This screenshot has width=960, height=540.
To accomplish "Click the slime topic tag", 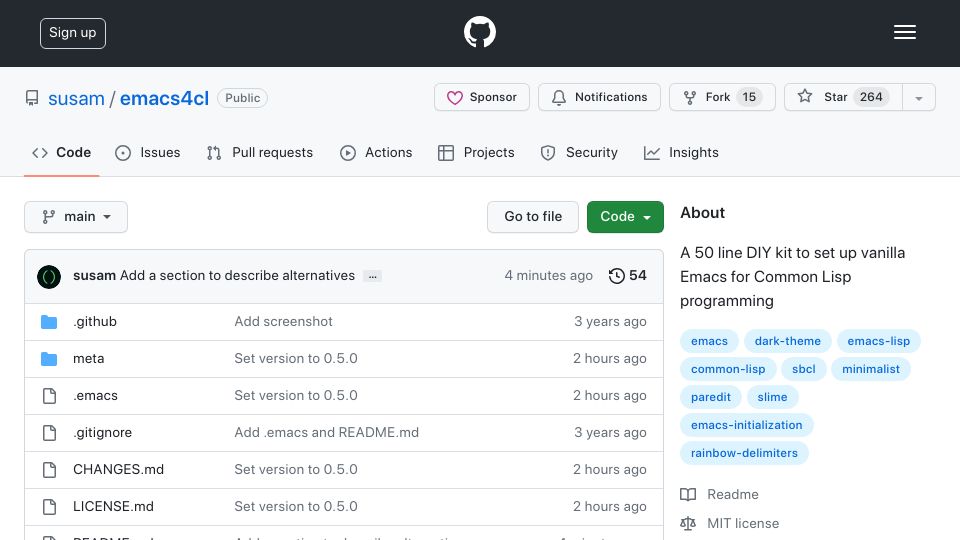I will [x=772, y=397].
